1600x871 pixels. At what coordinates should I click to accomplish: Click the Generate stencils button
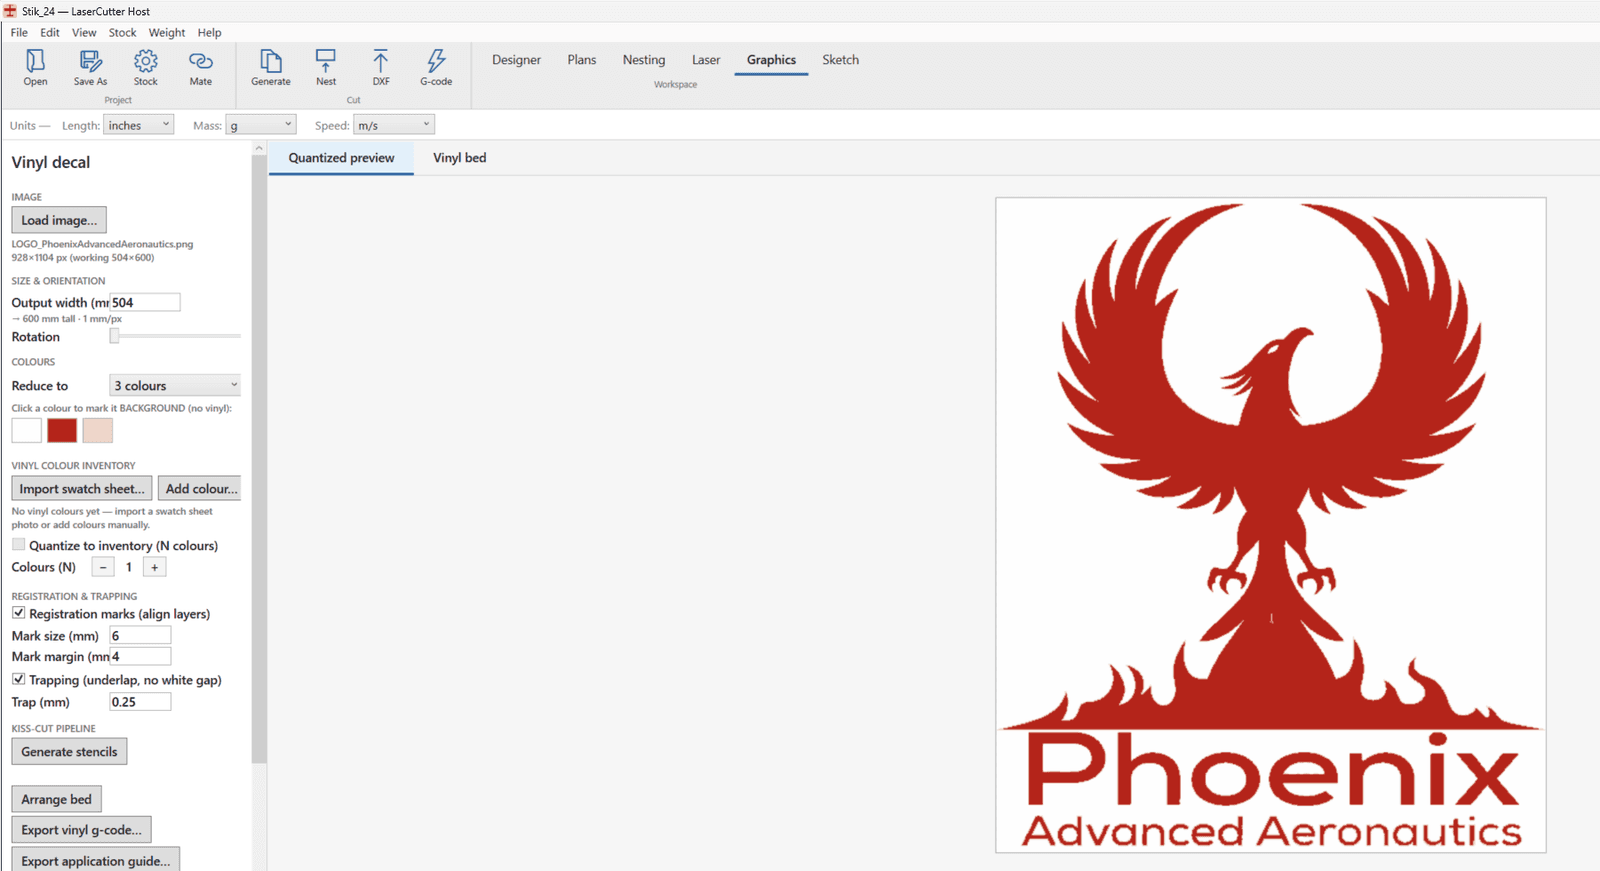(69, 751)
